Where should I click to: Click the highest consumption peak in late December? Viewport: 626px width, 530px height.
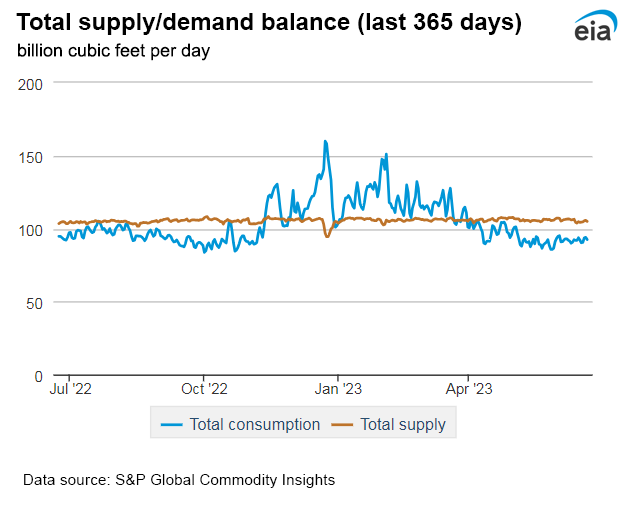325,141
